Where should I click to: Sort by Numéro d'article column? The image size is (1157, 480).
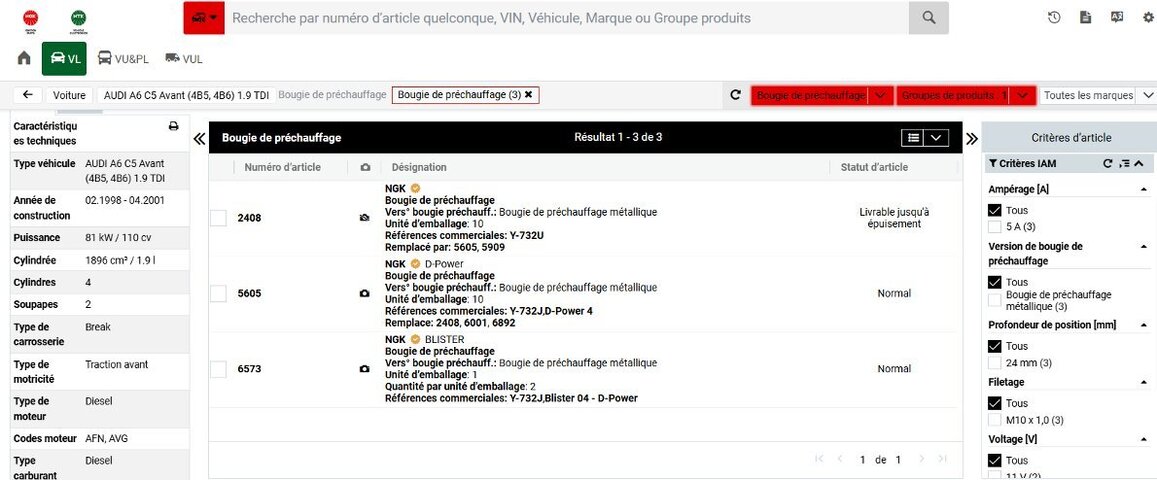[283, 167]
